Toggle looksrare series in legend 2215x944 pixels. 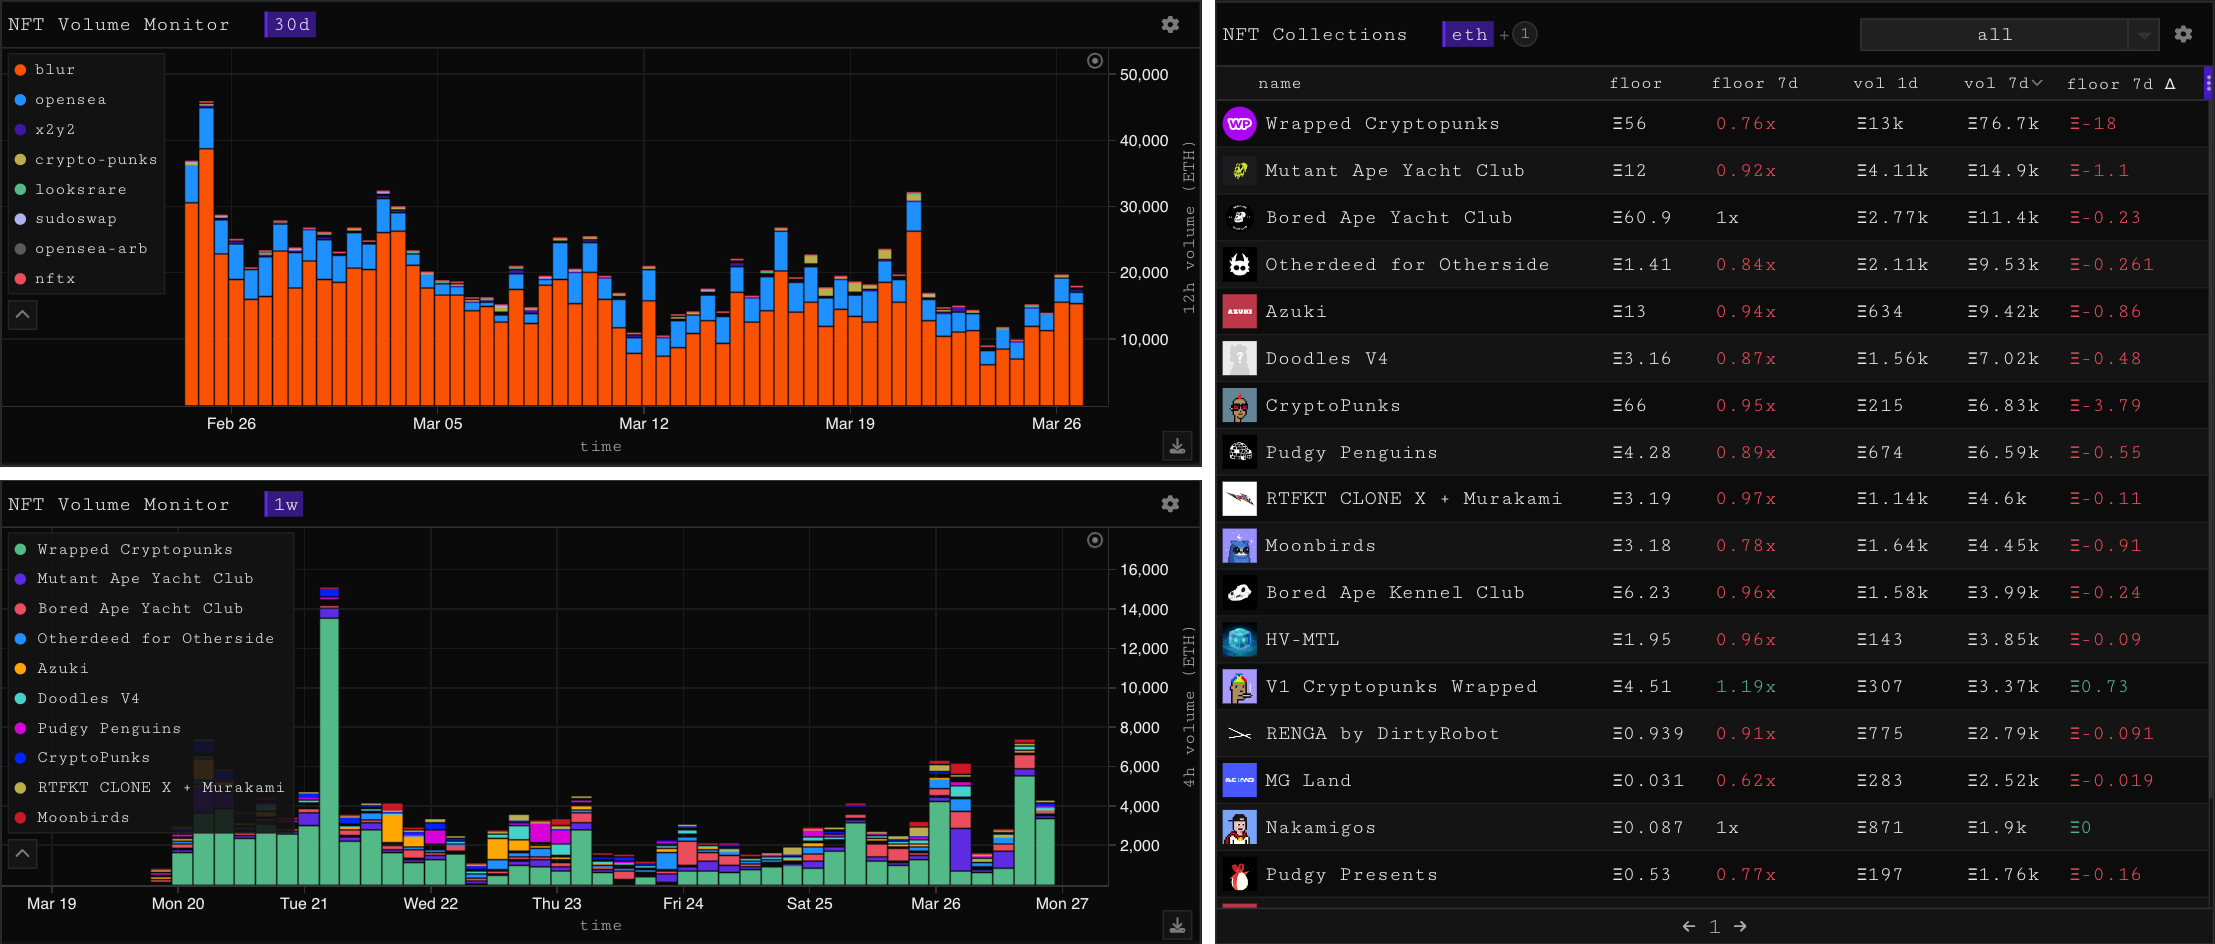(70, 190)
